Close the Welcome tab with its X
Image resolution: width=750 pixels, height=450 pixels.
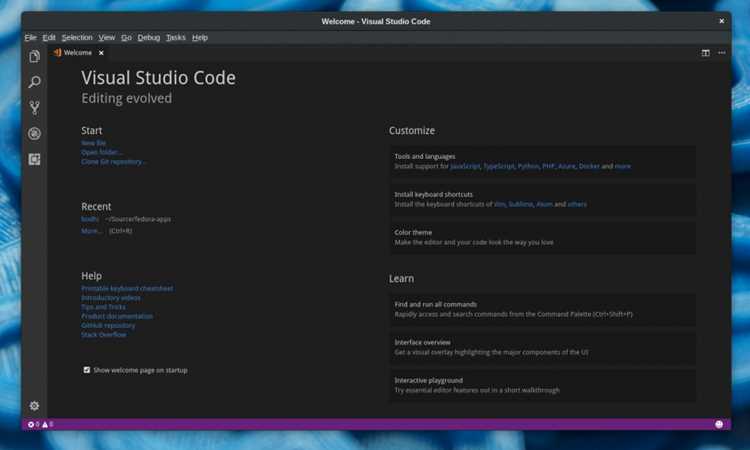(101, 53)
